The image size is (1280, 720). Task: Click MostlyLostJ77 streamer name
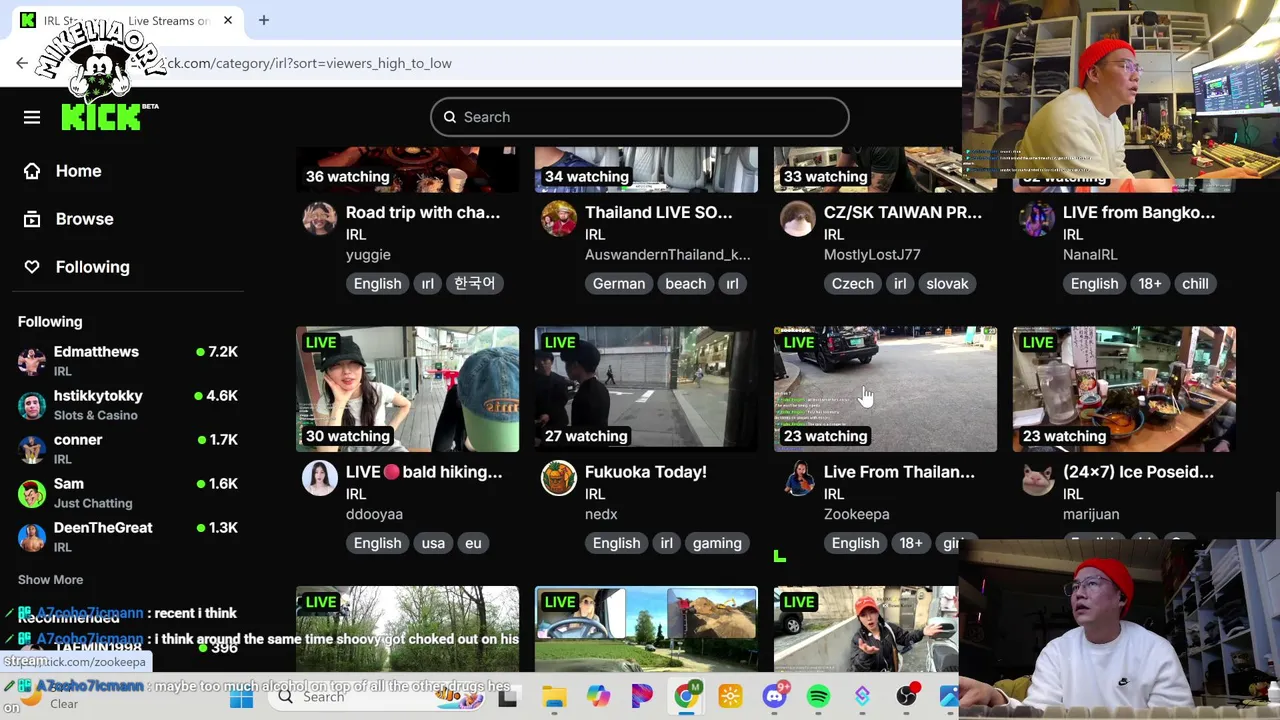click(872, 255)
